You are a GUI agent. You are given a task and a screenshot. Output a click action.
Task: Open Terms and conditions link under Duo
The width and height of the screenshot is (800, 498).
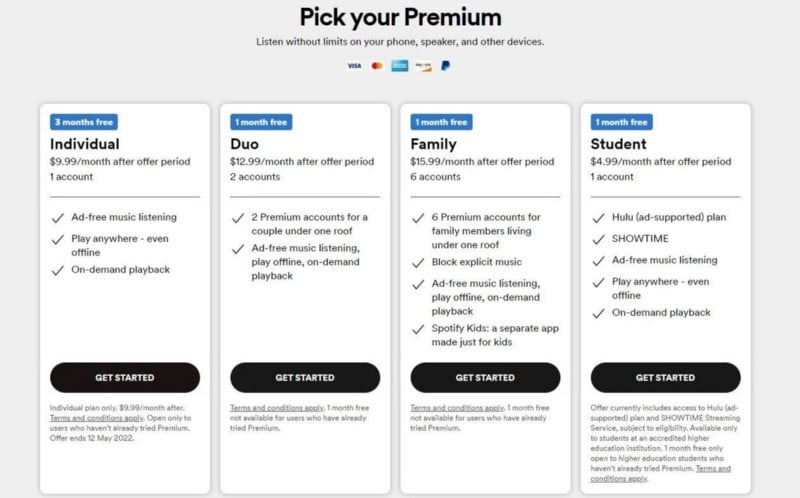(x=277, y=408)
